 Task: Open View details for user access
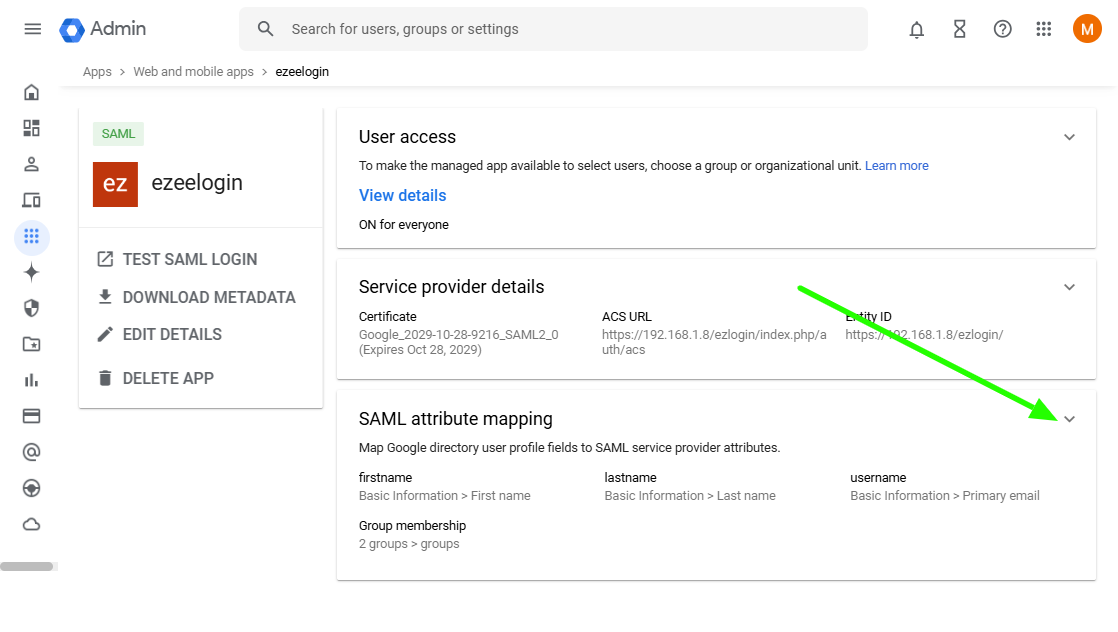[x=402, y=195]
